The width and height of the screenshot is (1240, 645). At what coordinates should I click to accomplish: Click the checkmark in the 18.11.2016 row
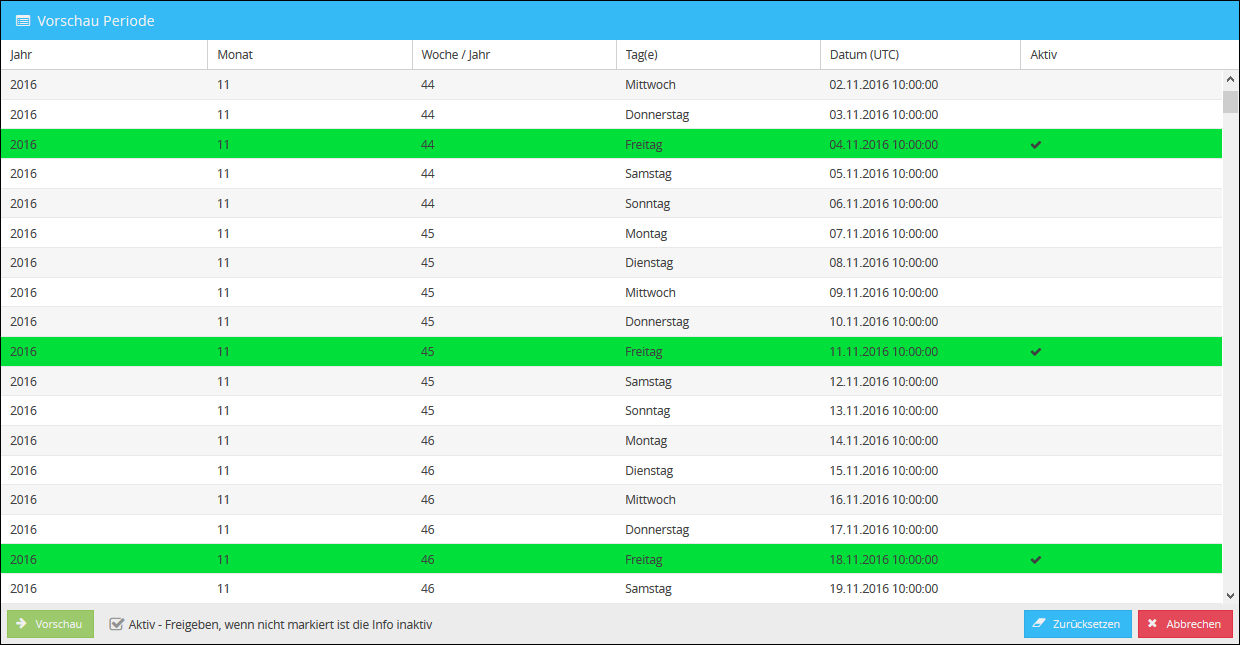coord(1036,560)
